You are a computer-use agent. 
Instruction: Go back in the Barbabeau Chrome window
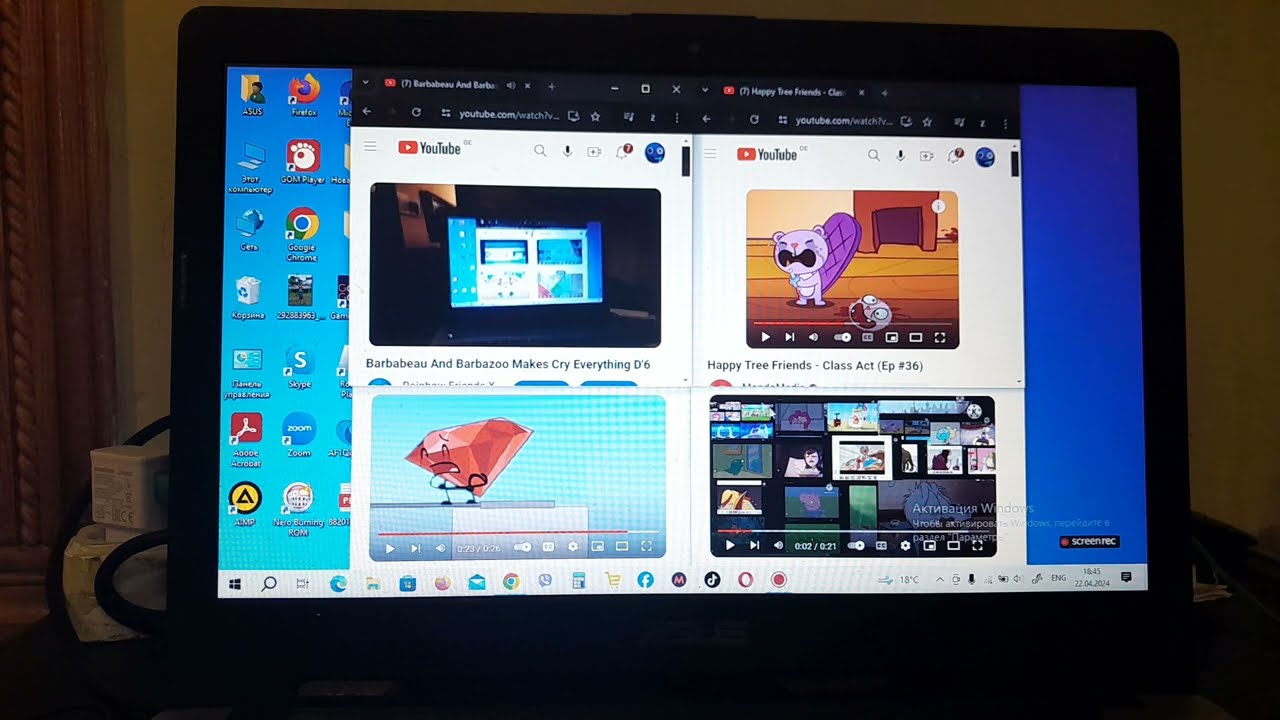(x=367, y=112)
